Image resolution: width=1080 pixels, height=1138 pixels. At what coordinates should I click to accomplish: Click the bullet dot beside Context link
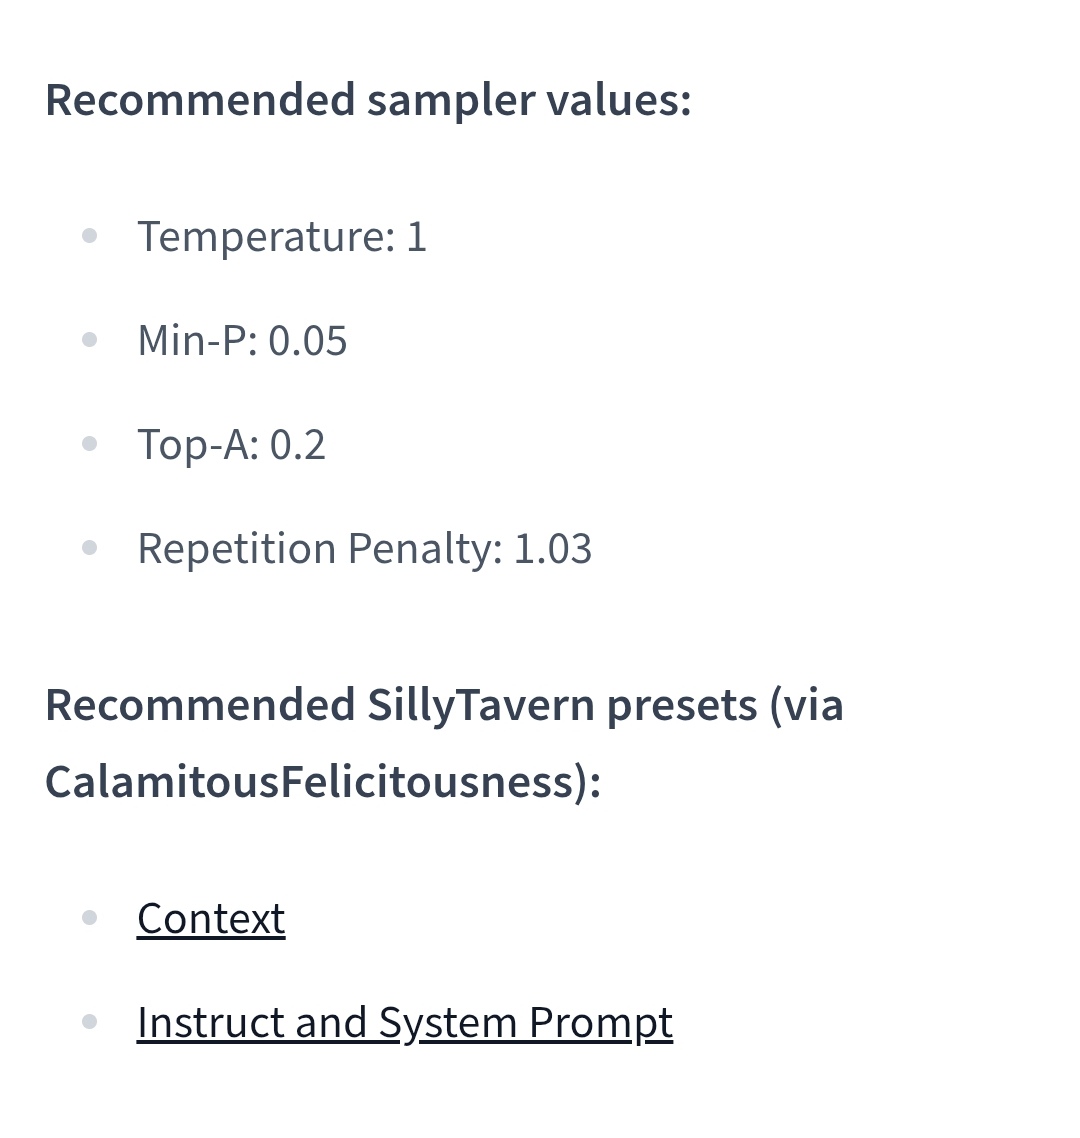(90, 918)
